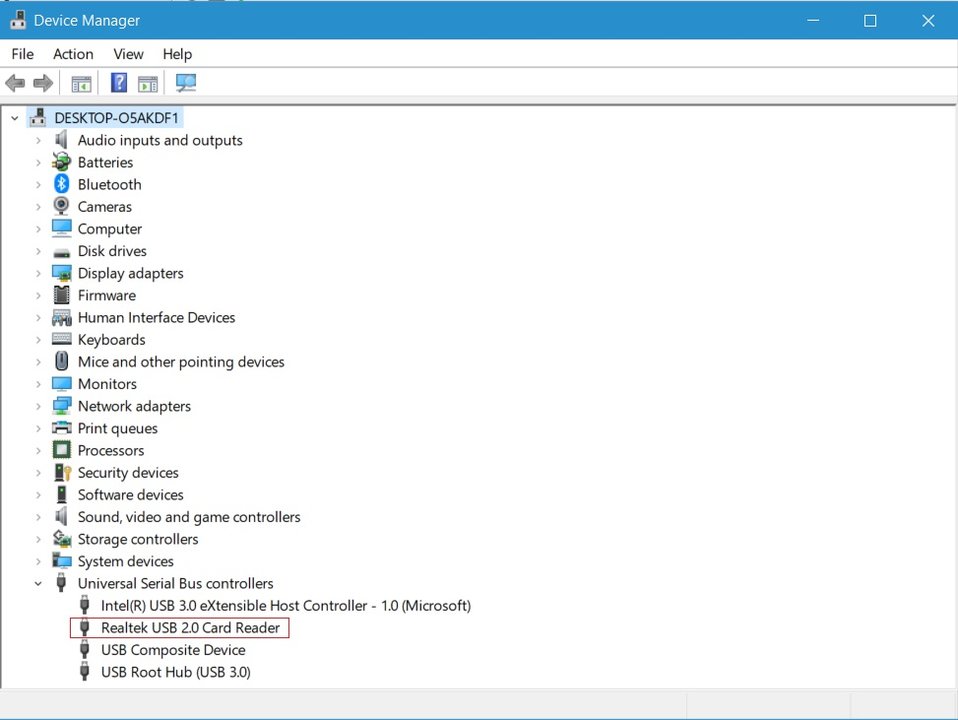Screen dimensions: 958x720
Task: Click the Action Pane toolbar icon
Action: pyautogui.click(x=148, y=83)
